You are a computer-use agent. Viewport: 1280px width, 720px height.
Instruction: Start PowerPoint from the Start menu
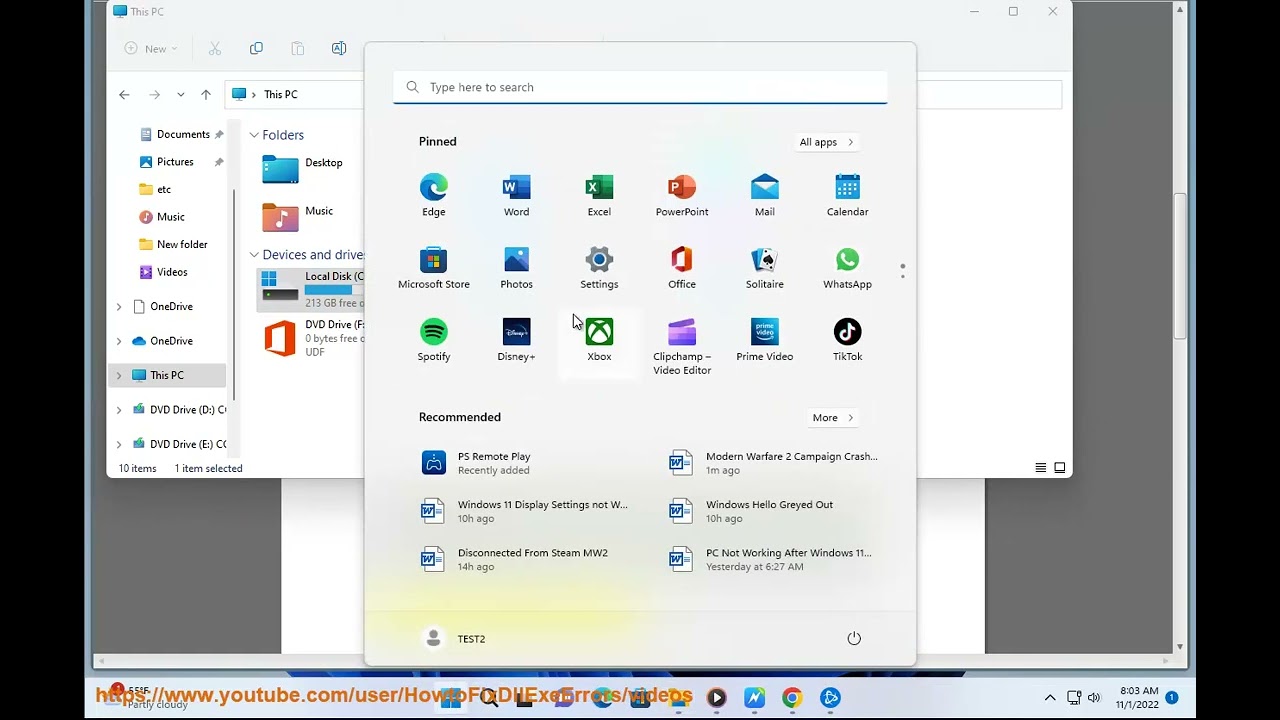pos(682,195)
